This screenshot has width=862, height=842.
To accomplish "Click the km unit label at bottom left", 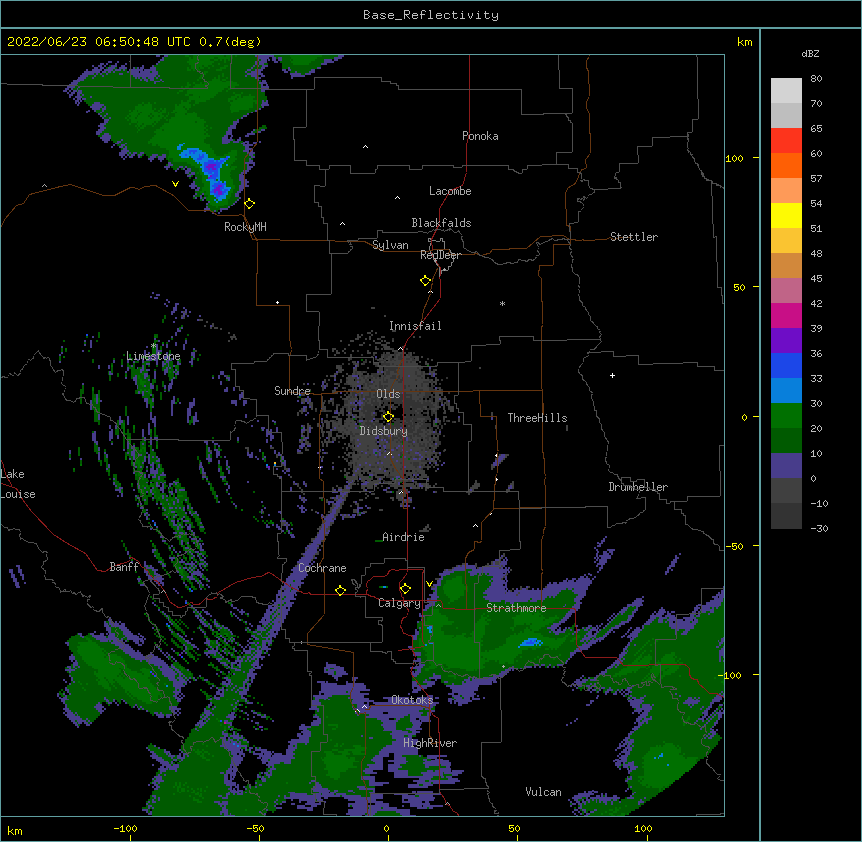I will point(15,830).
